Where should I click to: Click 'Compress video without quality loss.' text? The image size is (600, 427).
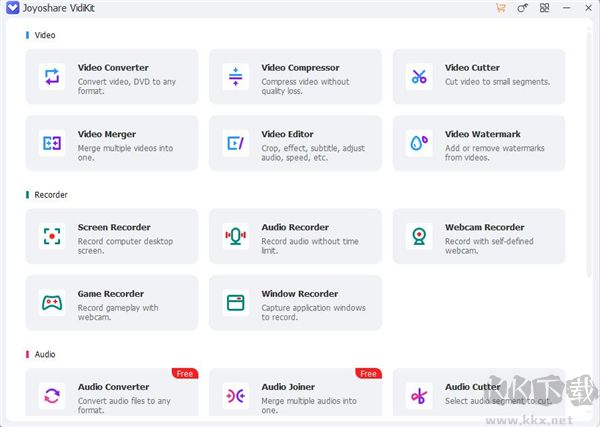pyautogui.click(x=305, y=86)
